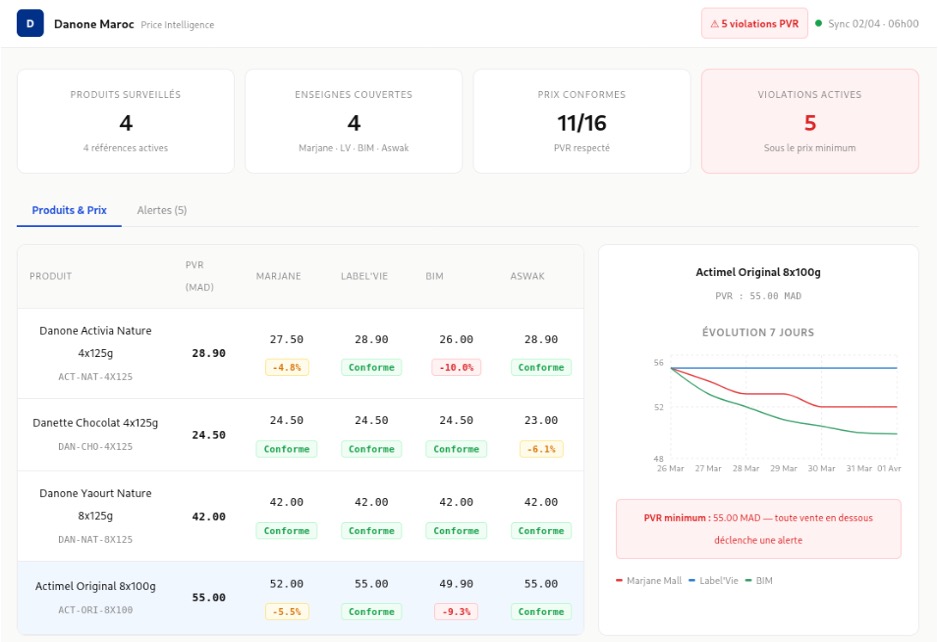Screen dimensions: 938x642
Task: Click the Prix Conformes 11/16 card
Action: coord(581,121)
